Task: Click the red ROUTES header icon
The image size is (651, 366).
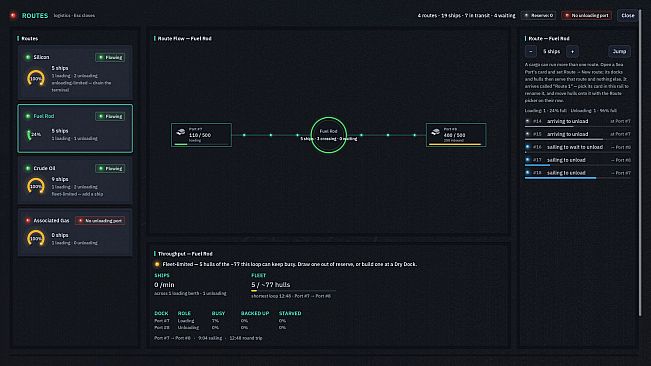Action: pyautogui.click(x=13, y=15)
